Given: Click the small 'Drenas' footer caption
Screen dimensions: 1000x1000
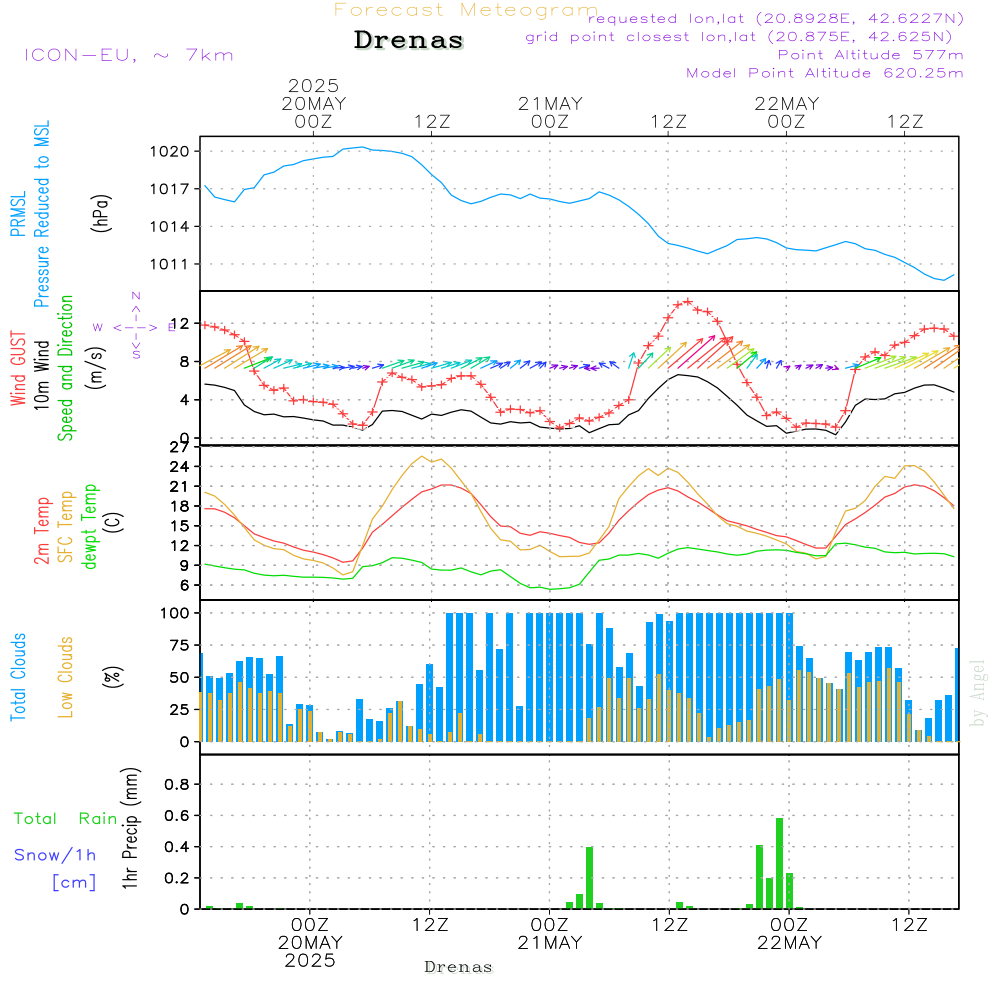Looking at the screenshot, I should click(x=459, y=967).
